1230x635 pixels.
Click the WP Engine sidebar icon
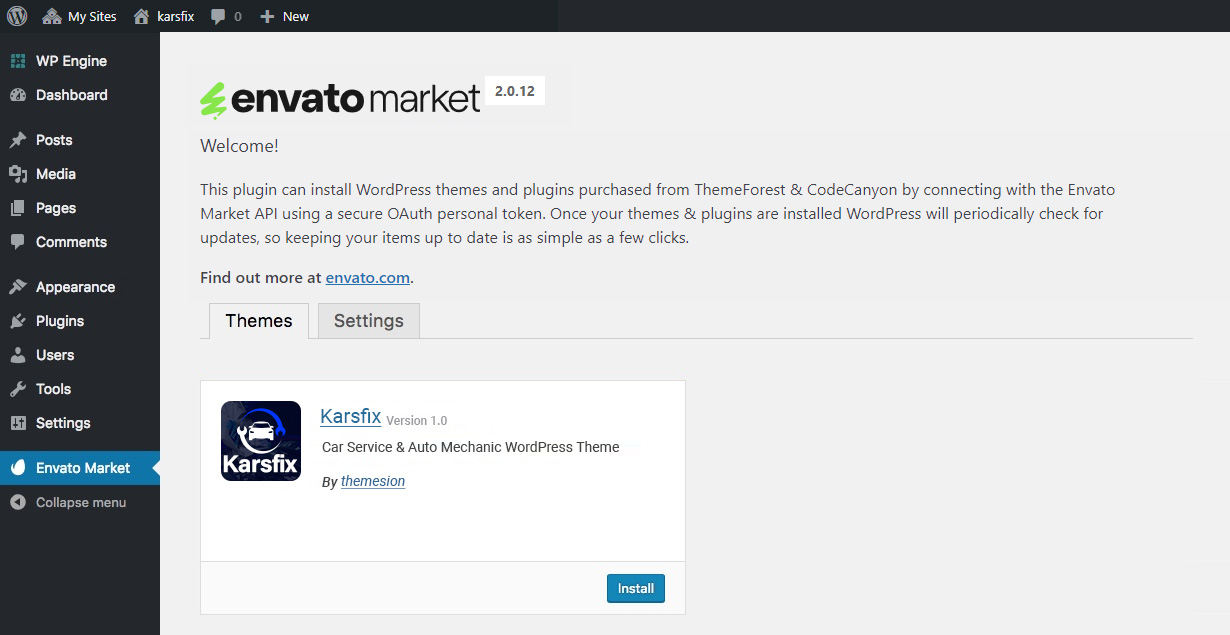point(18,61)
